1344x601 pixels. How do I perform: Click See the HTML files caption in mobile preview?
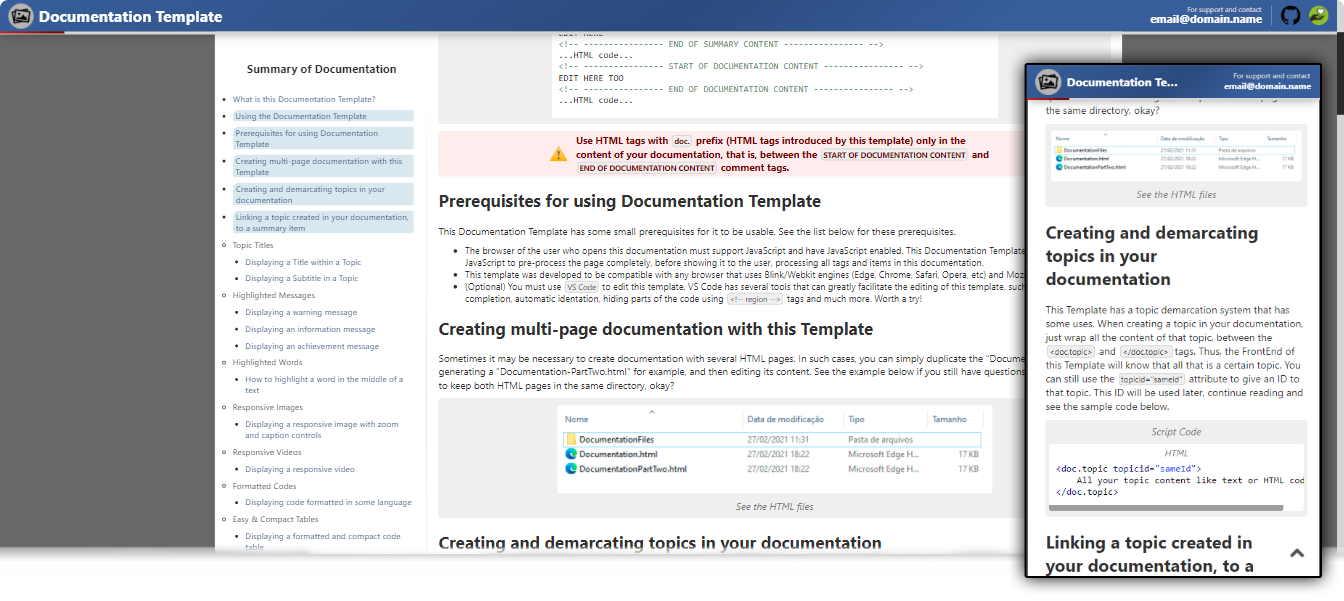pyautogui.click(x=1176, y=194)
